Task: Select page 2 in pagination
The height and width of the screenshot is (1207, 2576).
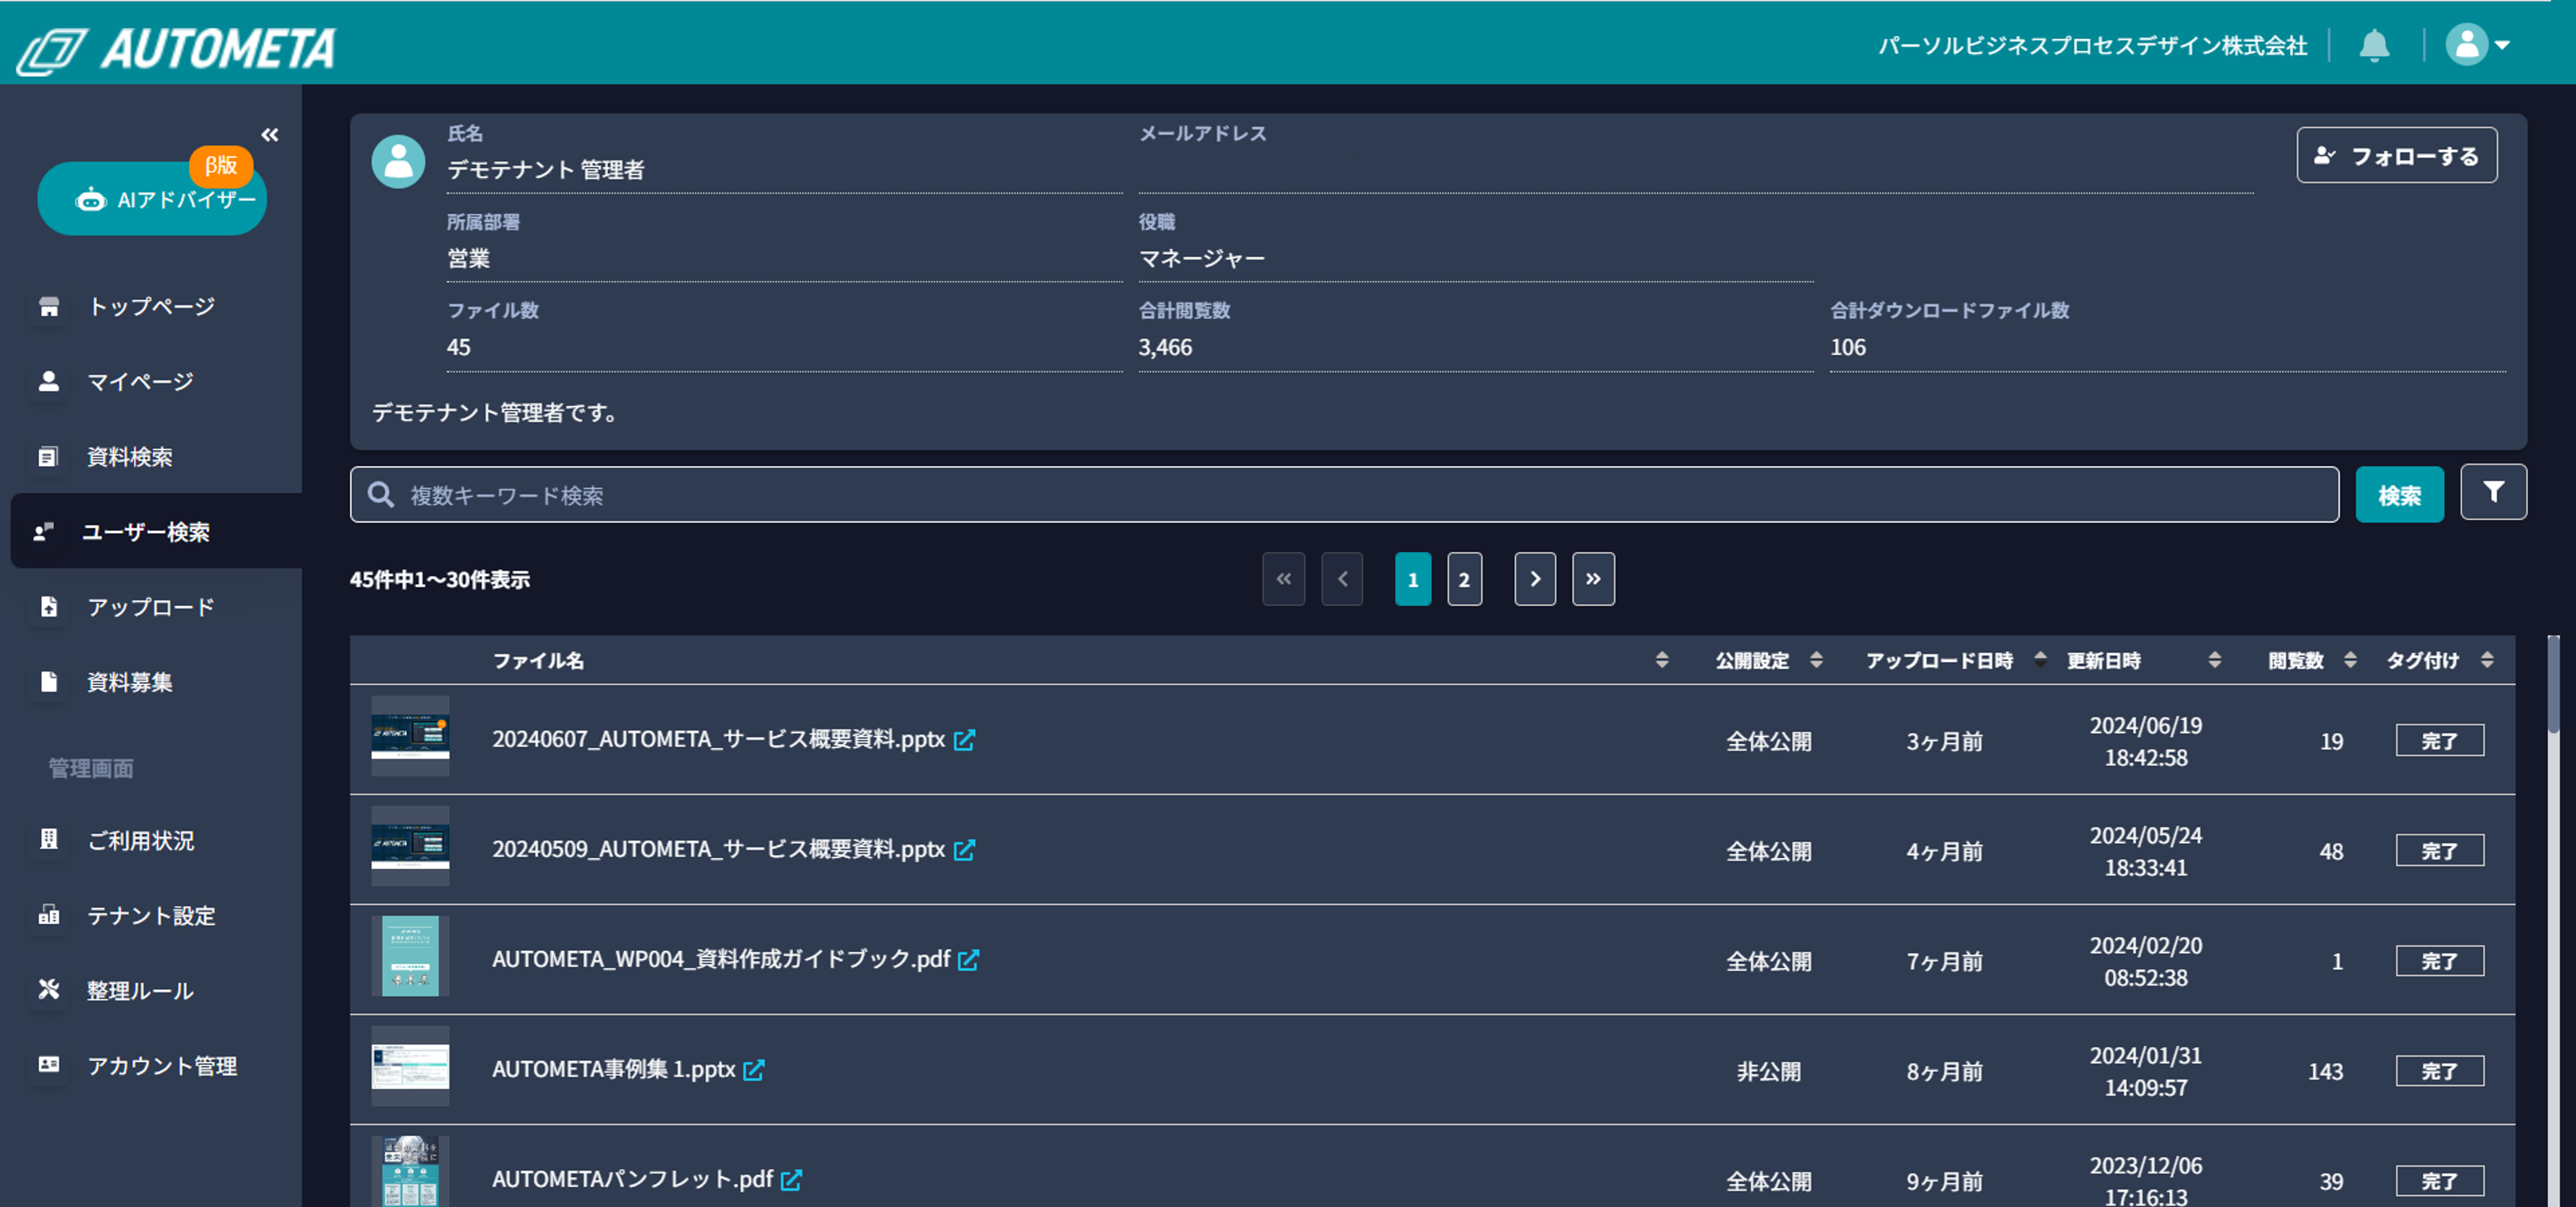Action: coord(1464,579)
